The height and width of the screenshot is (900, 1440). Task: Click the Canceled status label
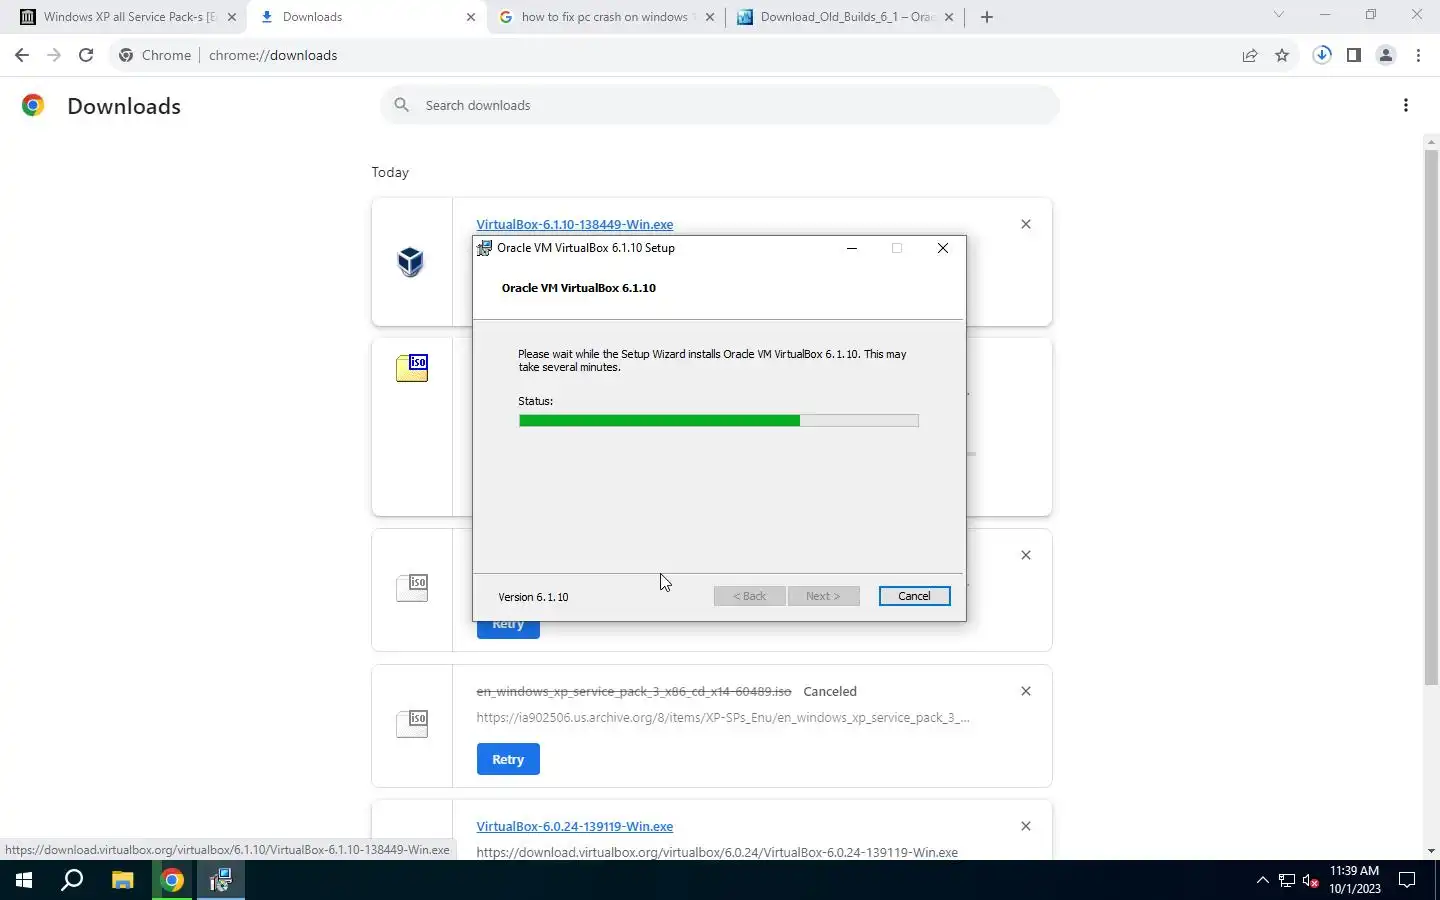(x=830, y=691)
